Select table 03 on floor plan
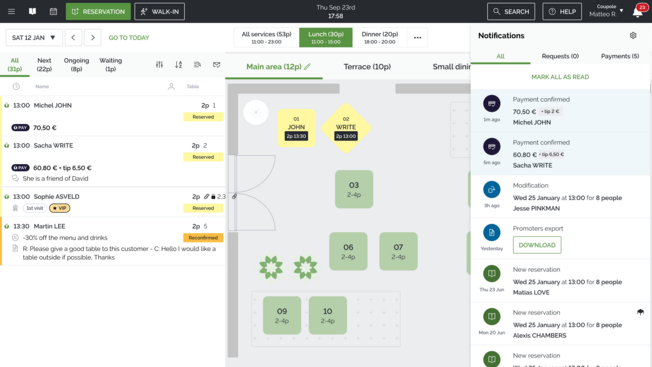Image resolution: width=652 pixels, height=367 pixels. coord(354,189)
